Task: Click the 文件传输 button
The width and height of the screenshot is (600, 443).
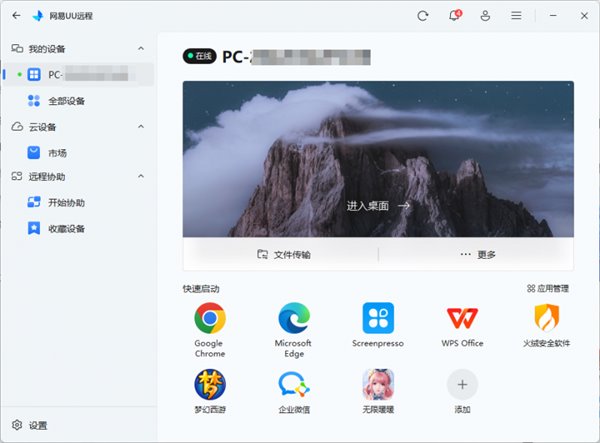Action: point(283,254)
